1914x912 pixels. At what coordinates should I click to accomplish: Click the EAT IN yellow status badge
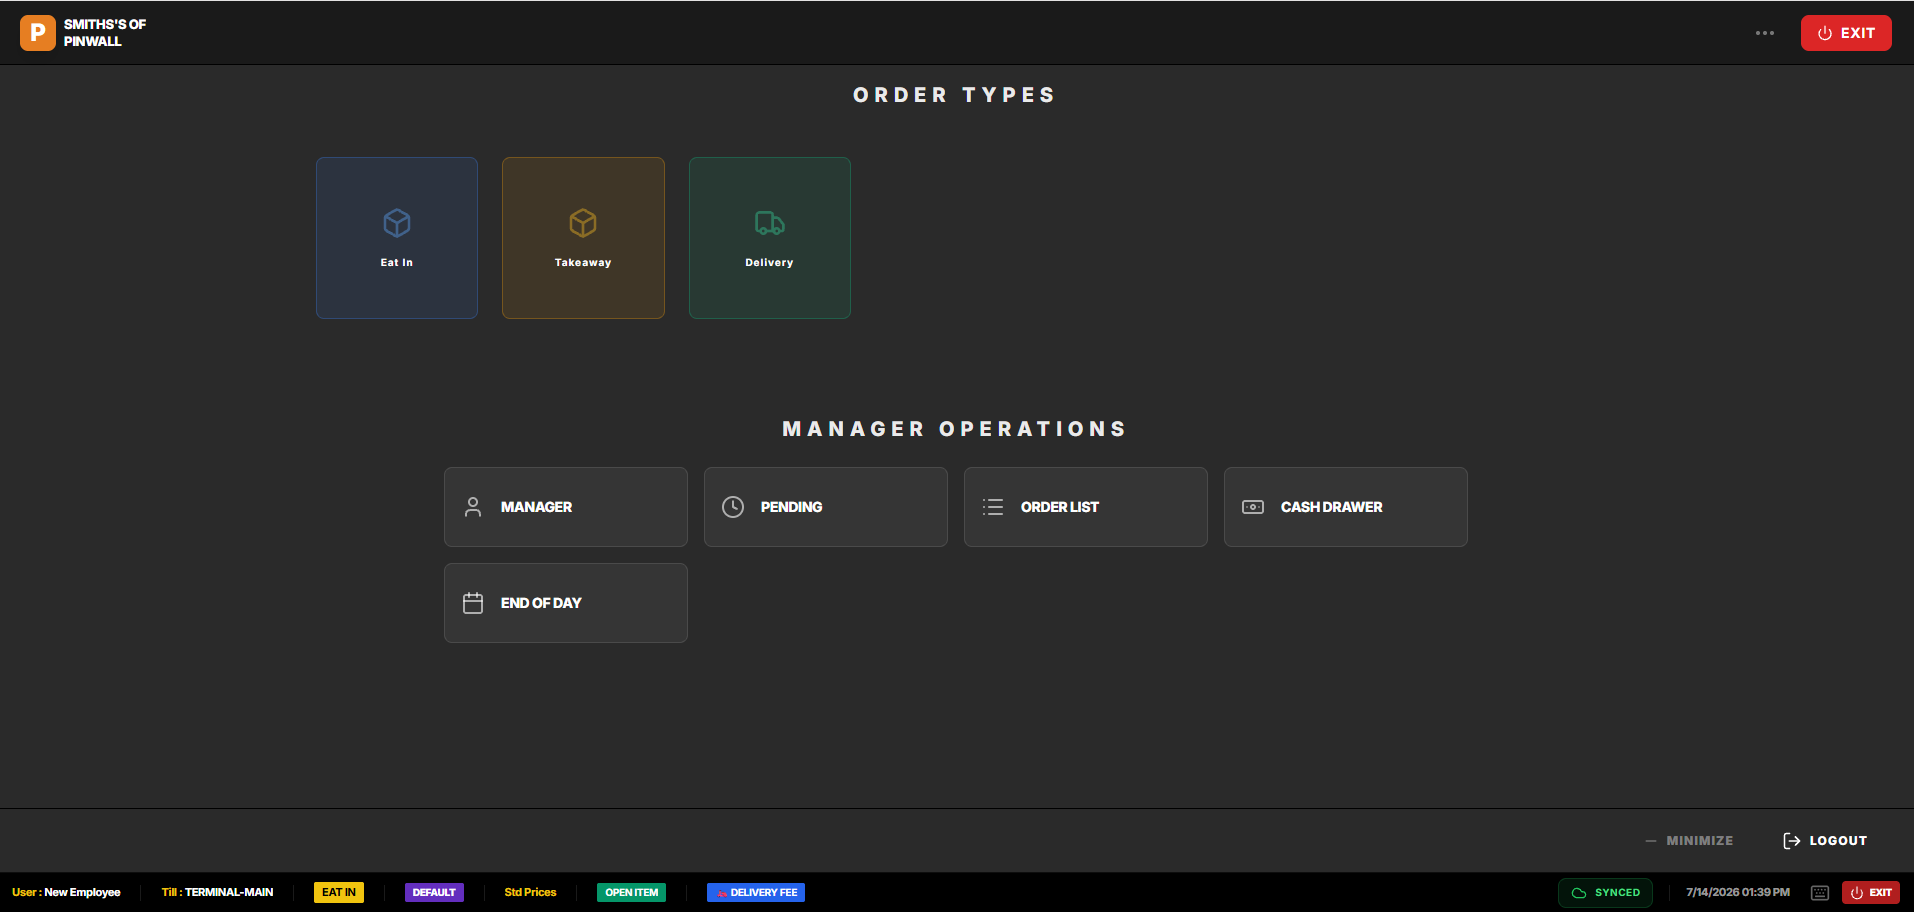tap(339, 892)
